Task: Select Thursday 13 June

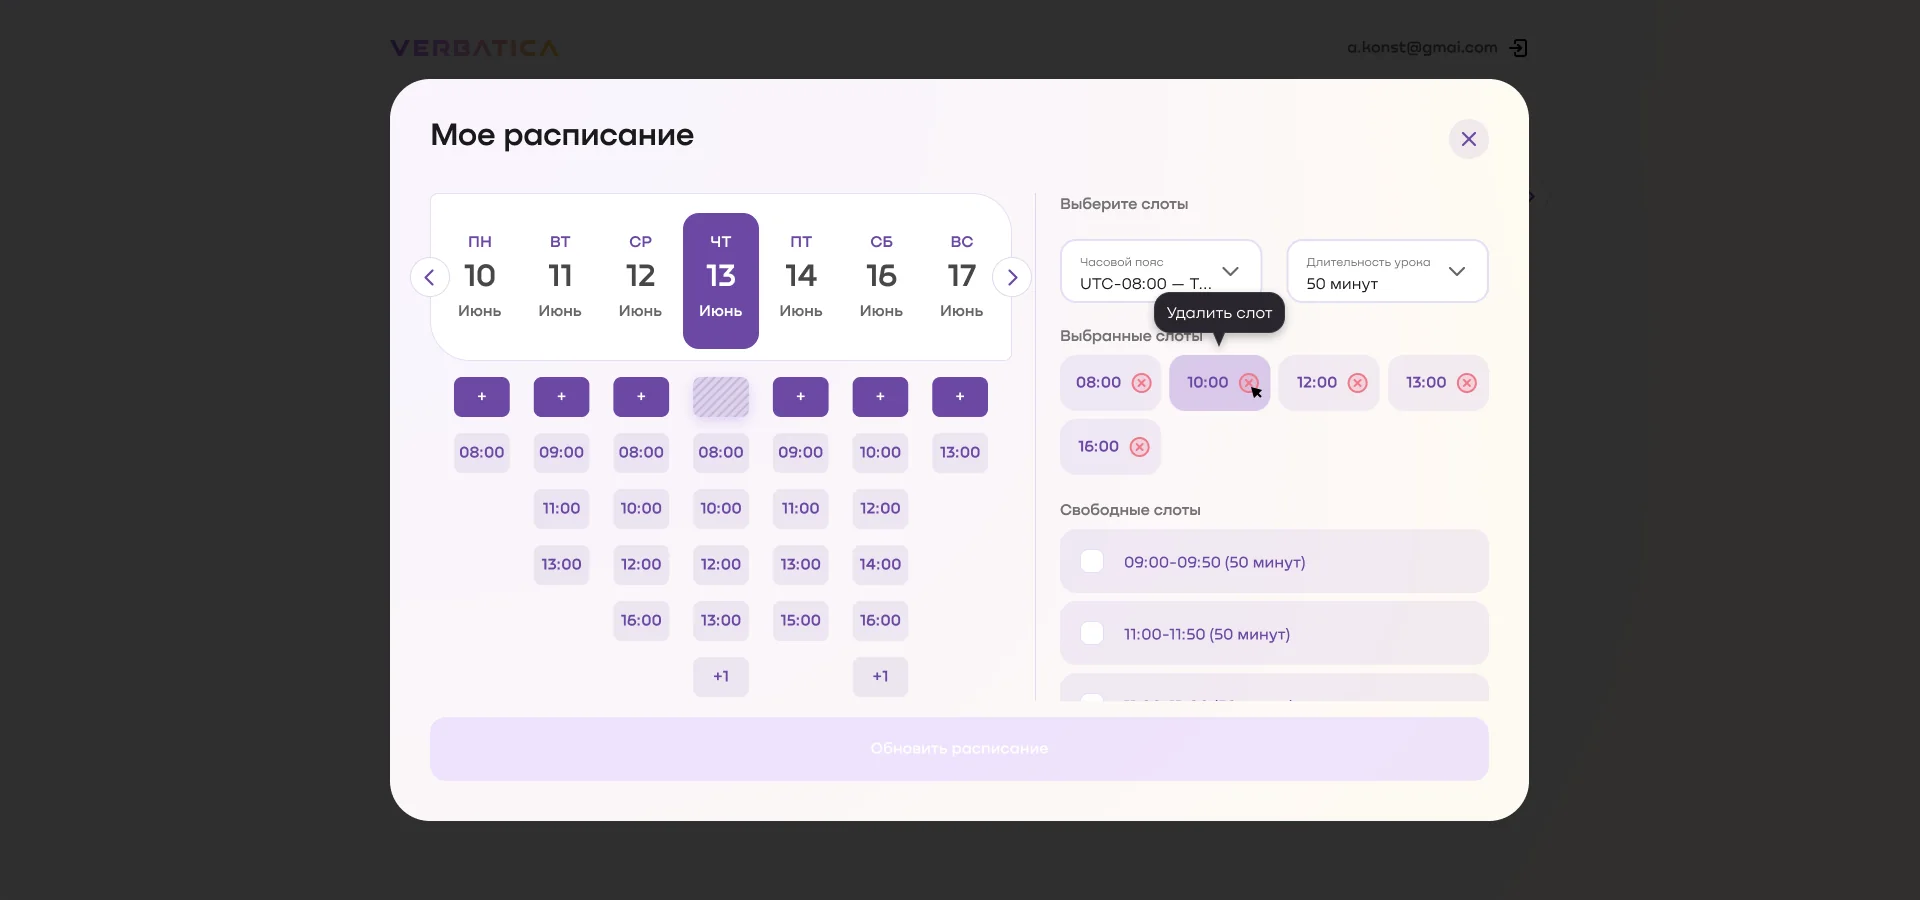Action: point(721,281)
